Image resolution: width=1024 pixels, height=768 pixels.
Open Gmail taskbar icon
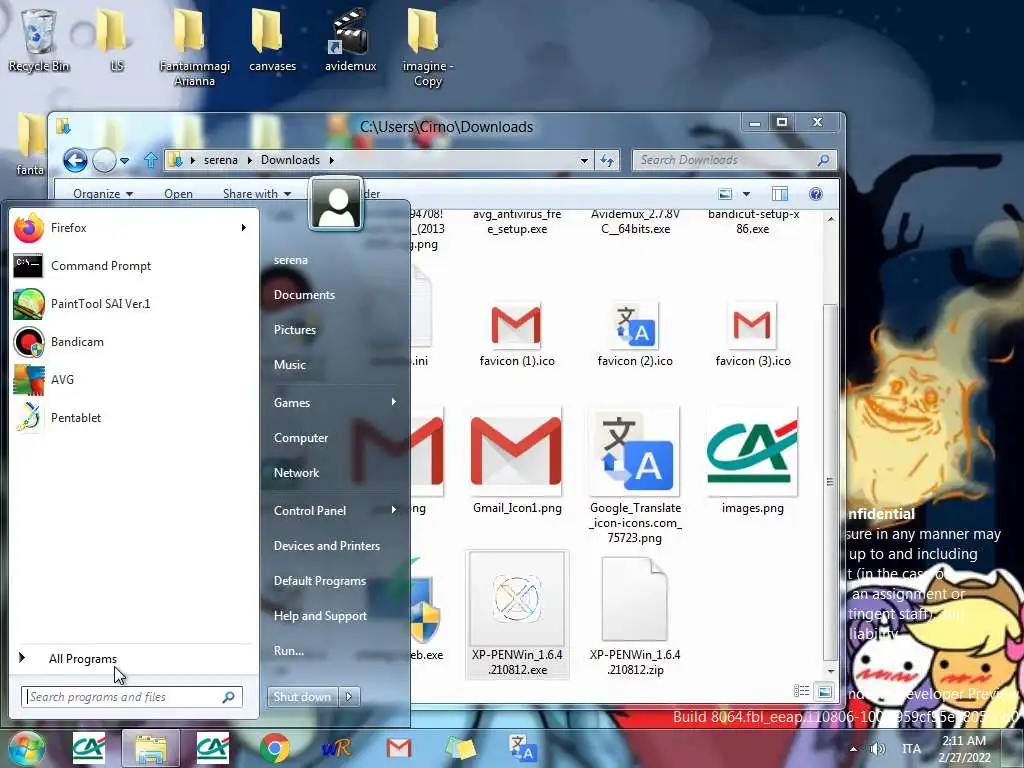[398, 748]
